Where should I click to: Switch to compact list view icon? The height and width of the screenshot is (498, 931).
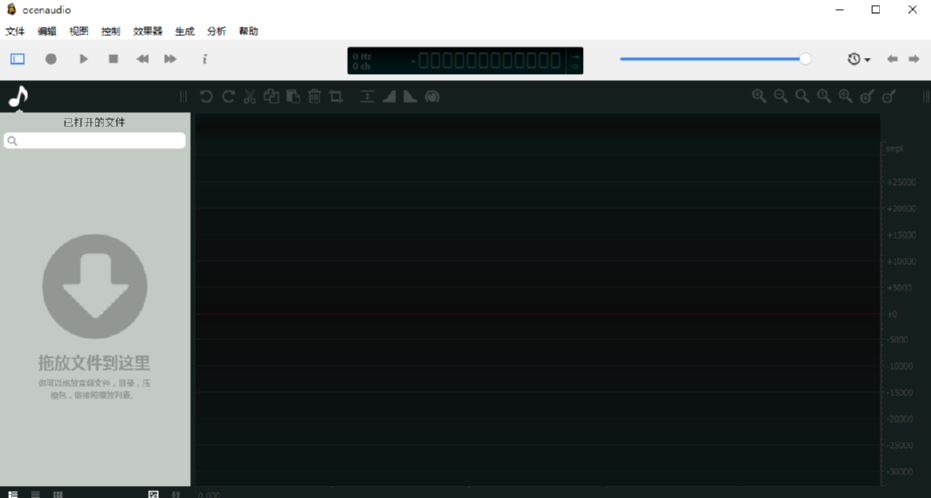pyautogui.click(x=36, y=494)
